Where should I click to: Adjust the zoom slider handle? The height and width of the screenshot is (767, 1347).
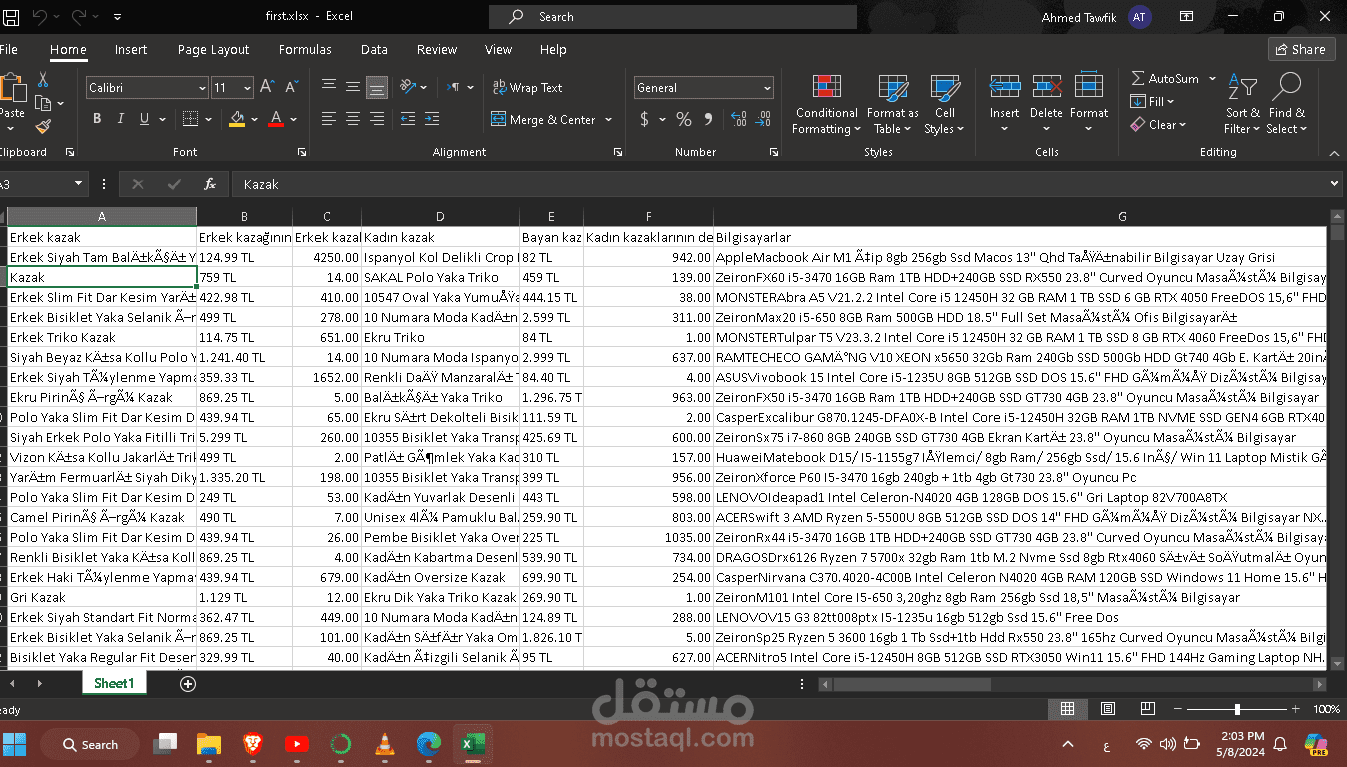pyautogui.click(x=1237, y=709)
